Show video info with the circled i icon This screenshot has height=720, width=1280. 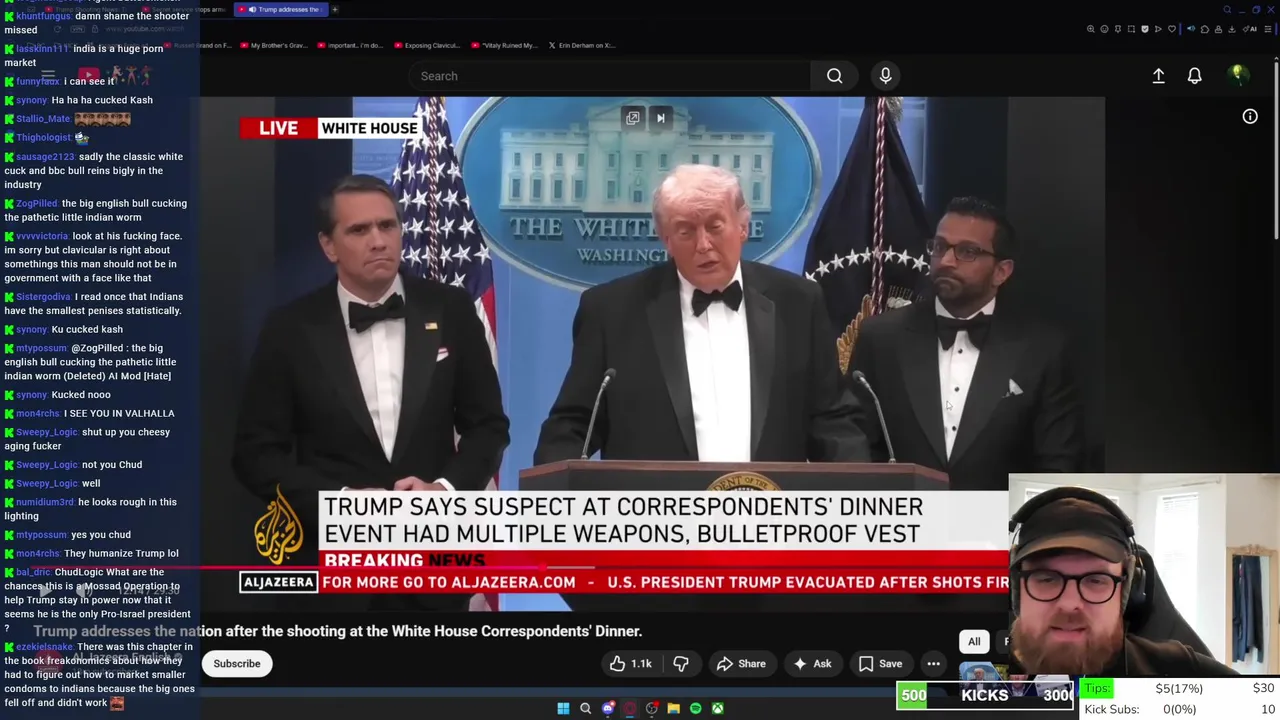pyautogui.click(x=1250, y=117)
